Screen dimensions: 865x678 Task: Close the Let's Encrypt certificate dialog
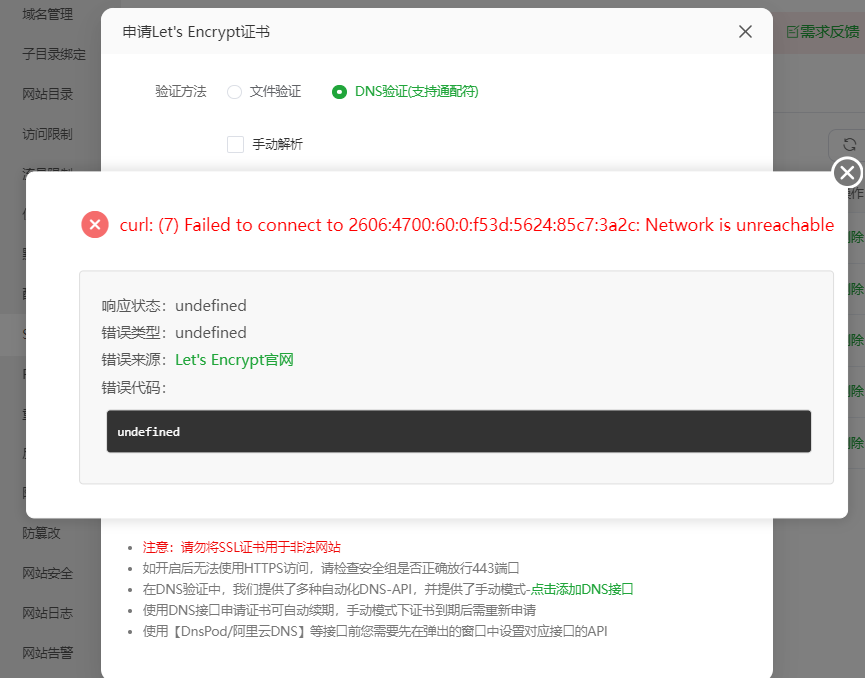point(745,32)
